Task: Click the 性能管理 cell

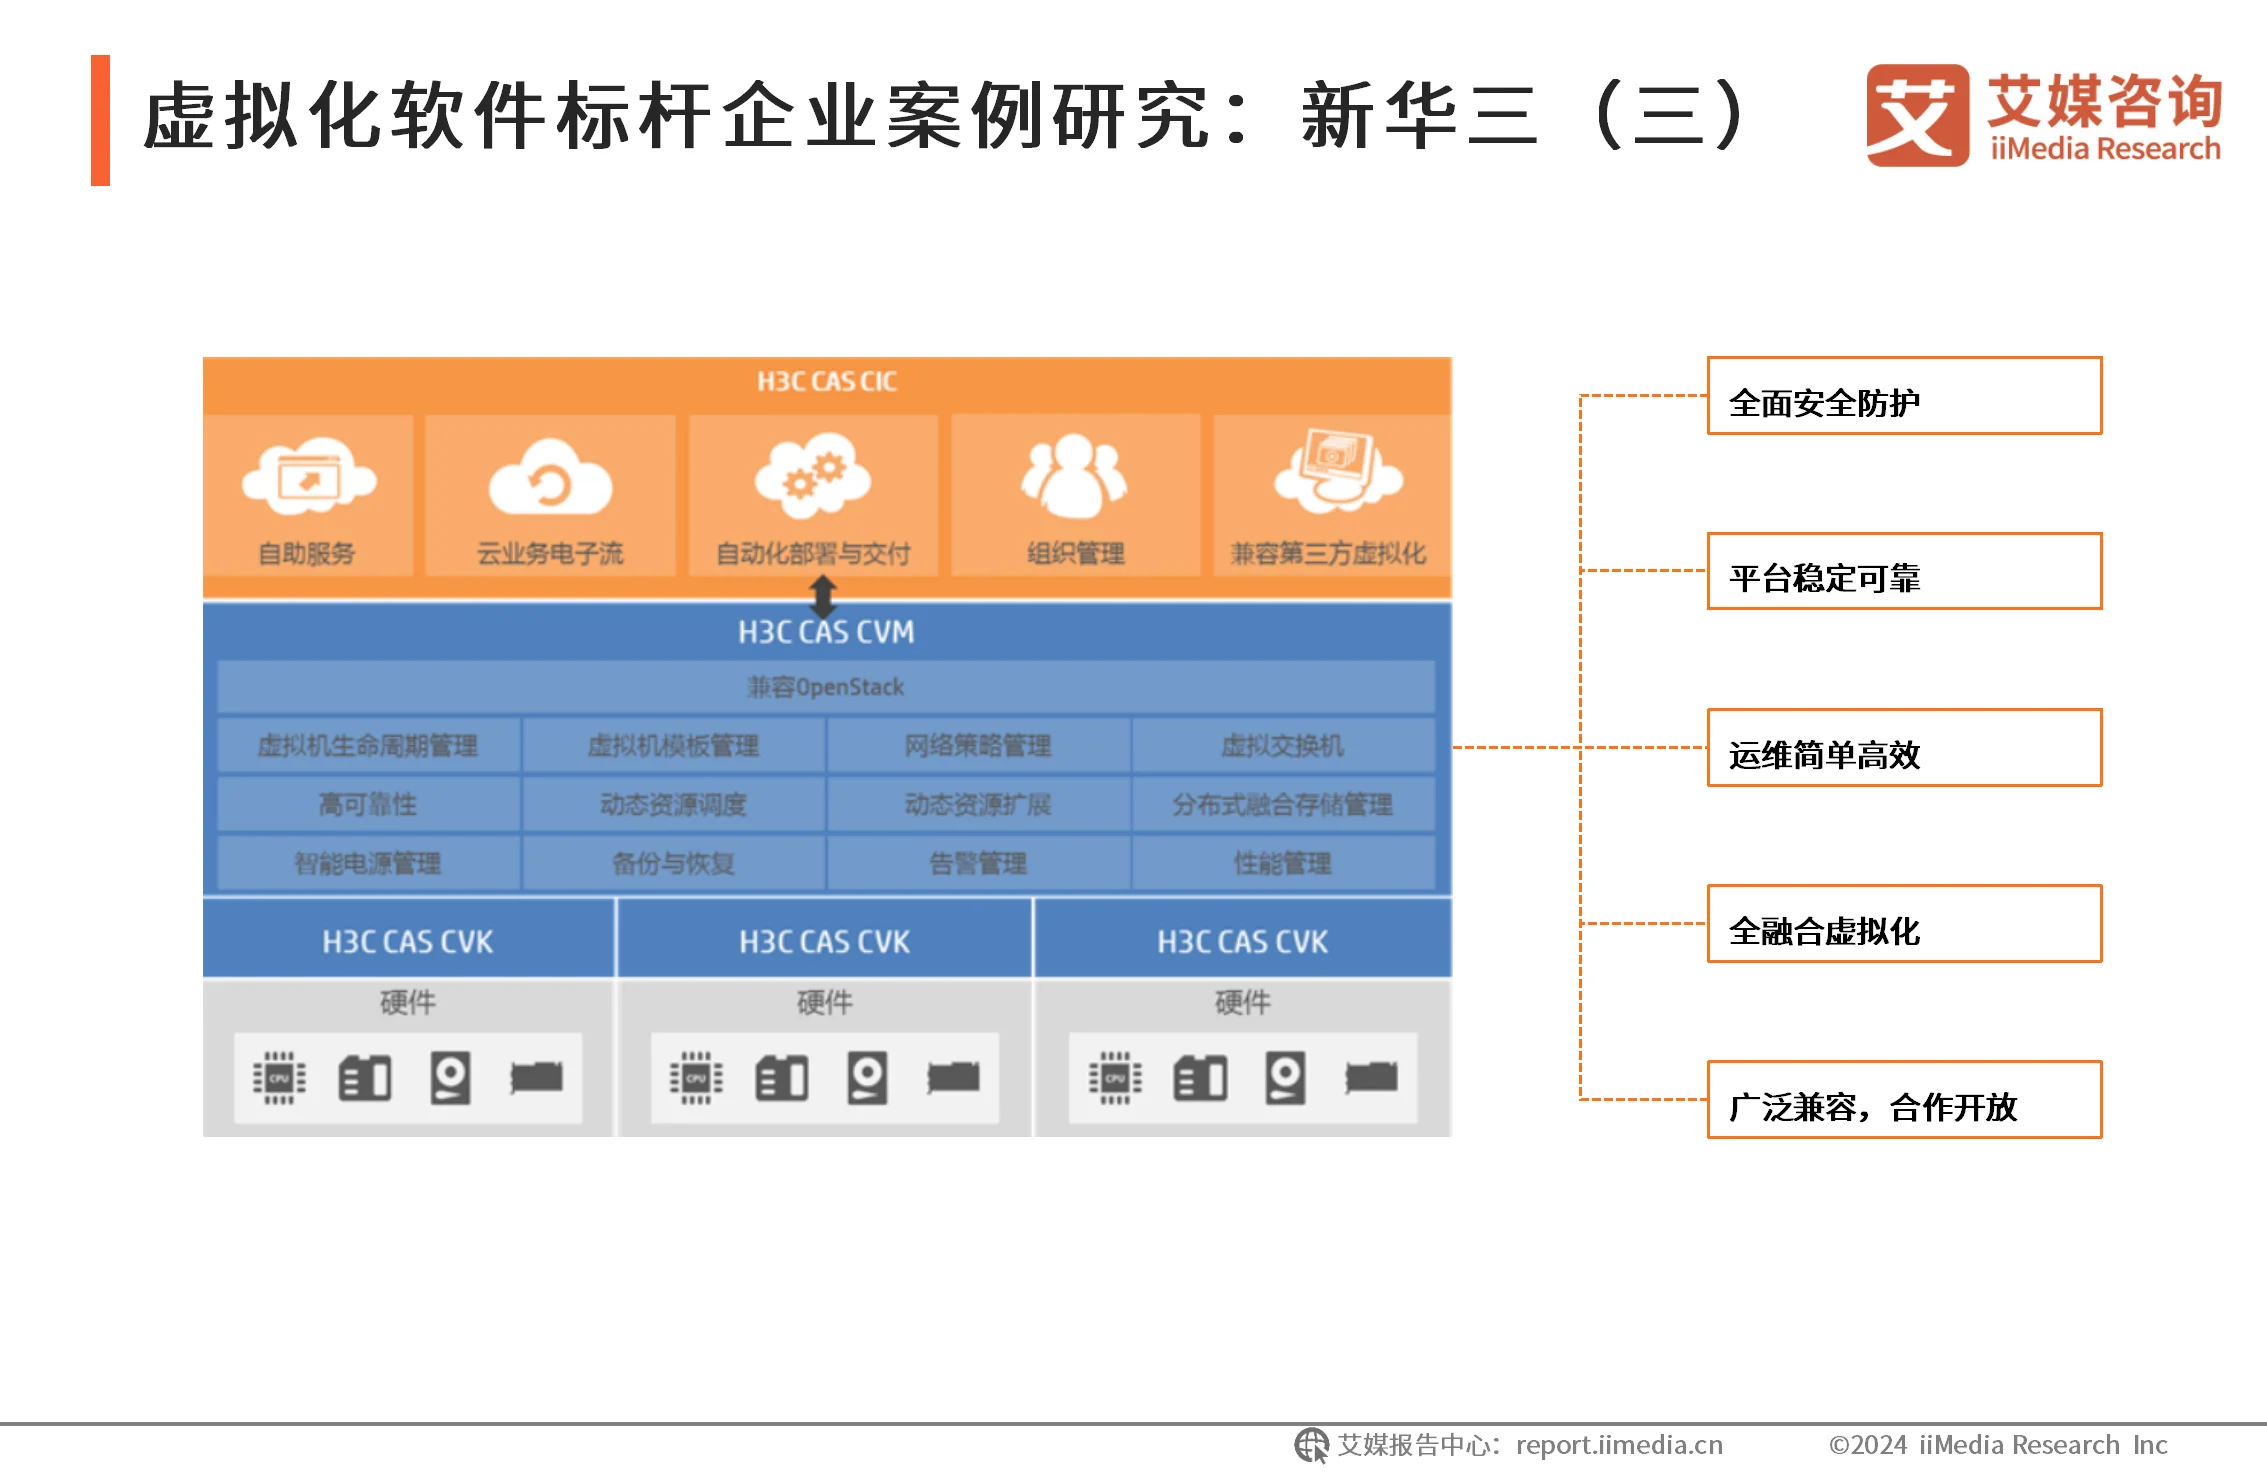Action: (1283, 864)
